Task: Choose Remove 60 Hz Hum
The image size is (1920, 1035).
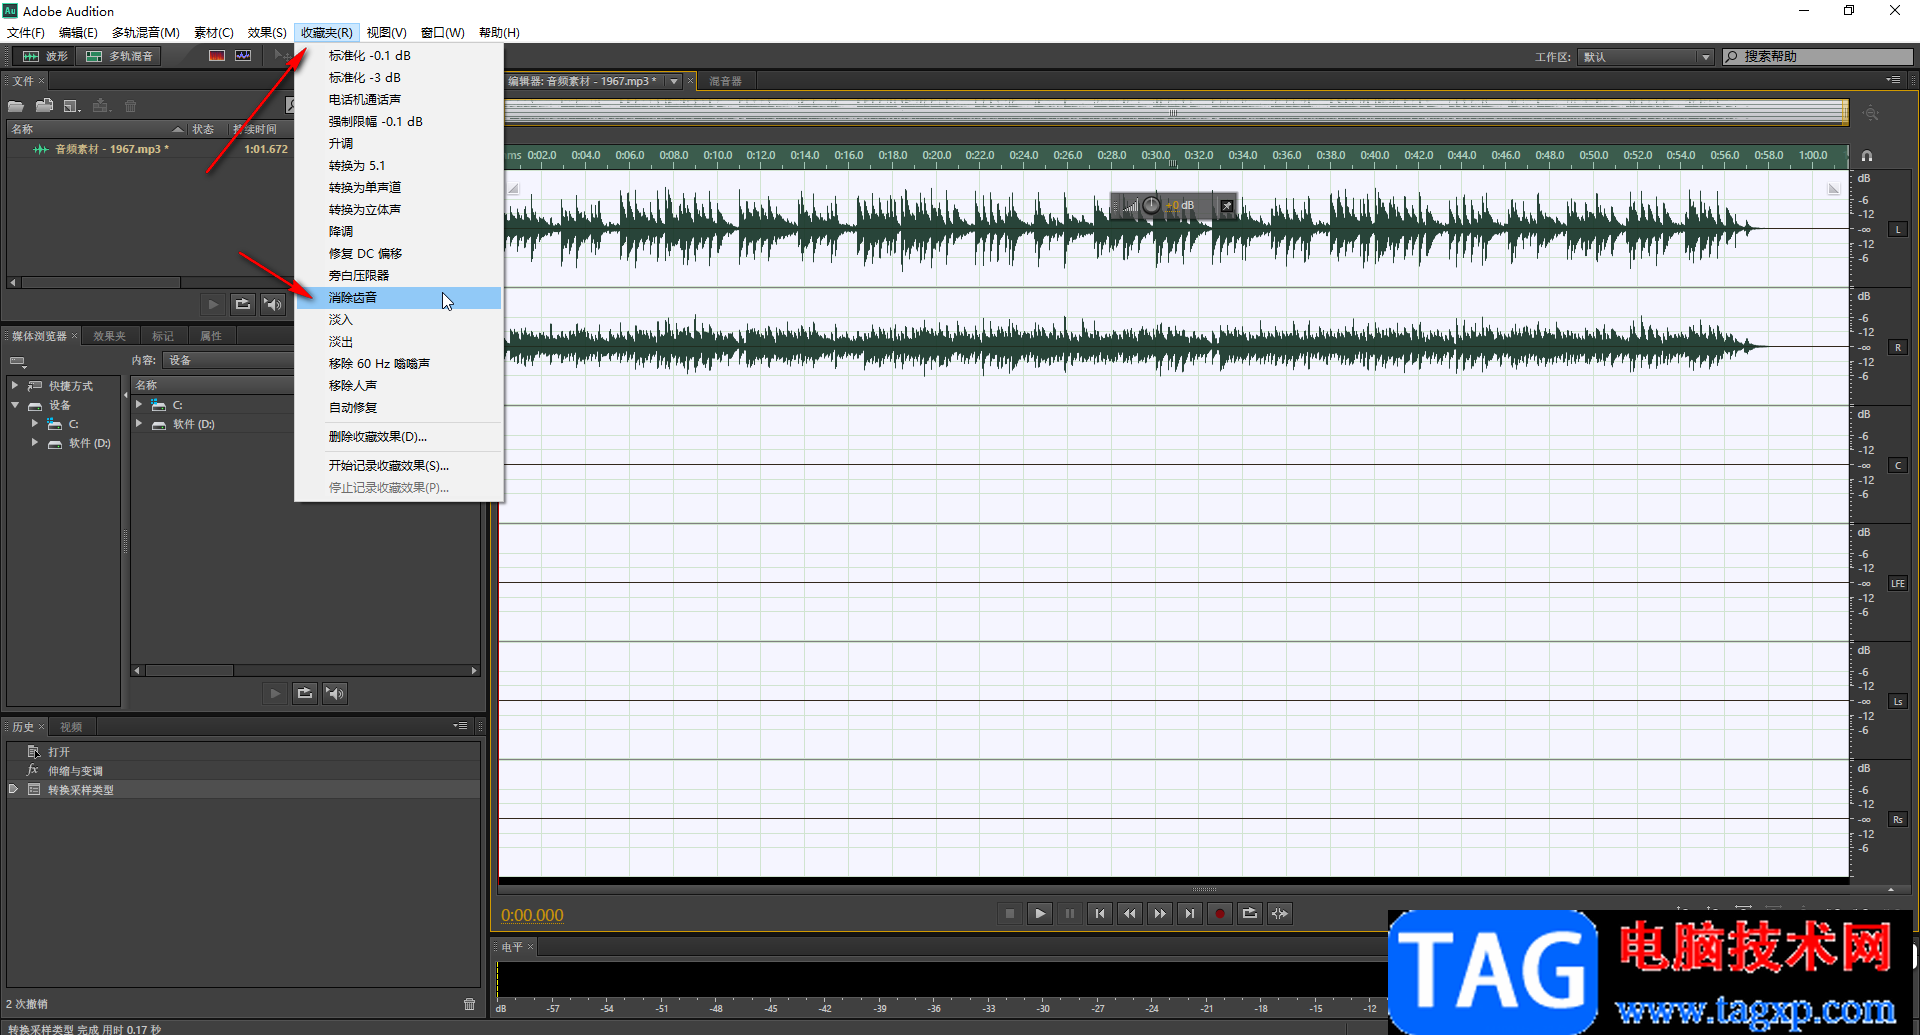Action: point(399,363)
